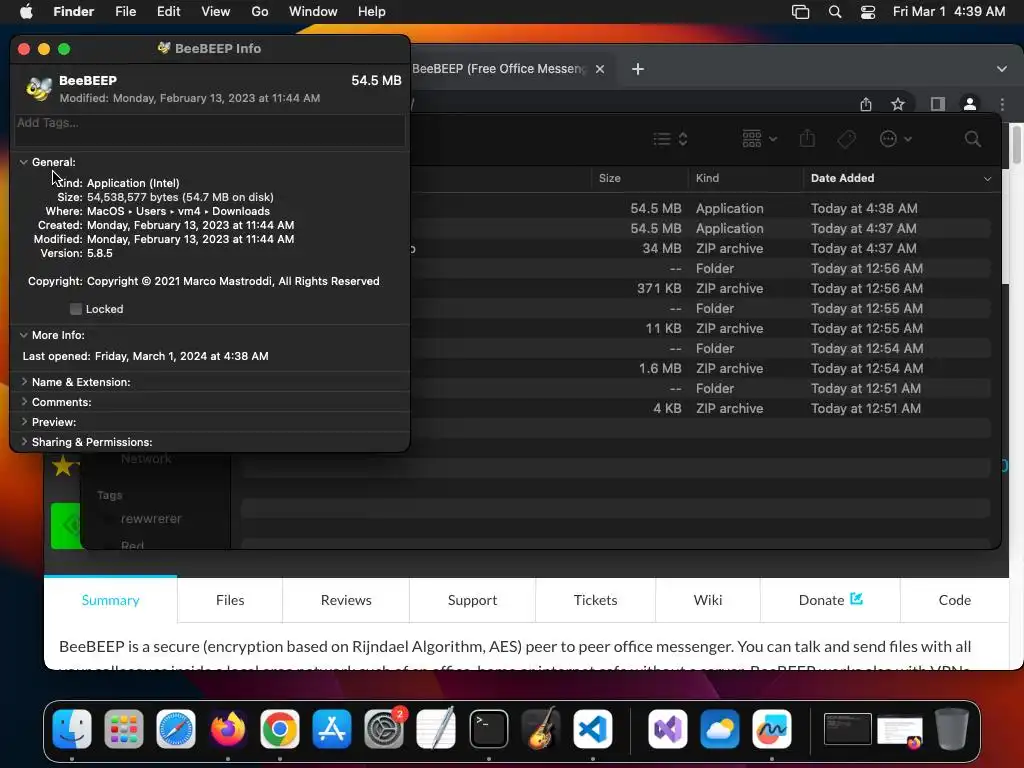Open Launchpad in the Dock
Image resolution: width=1024 pixels, height=768 pixels.
(x=123, y=729)
